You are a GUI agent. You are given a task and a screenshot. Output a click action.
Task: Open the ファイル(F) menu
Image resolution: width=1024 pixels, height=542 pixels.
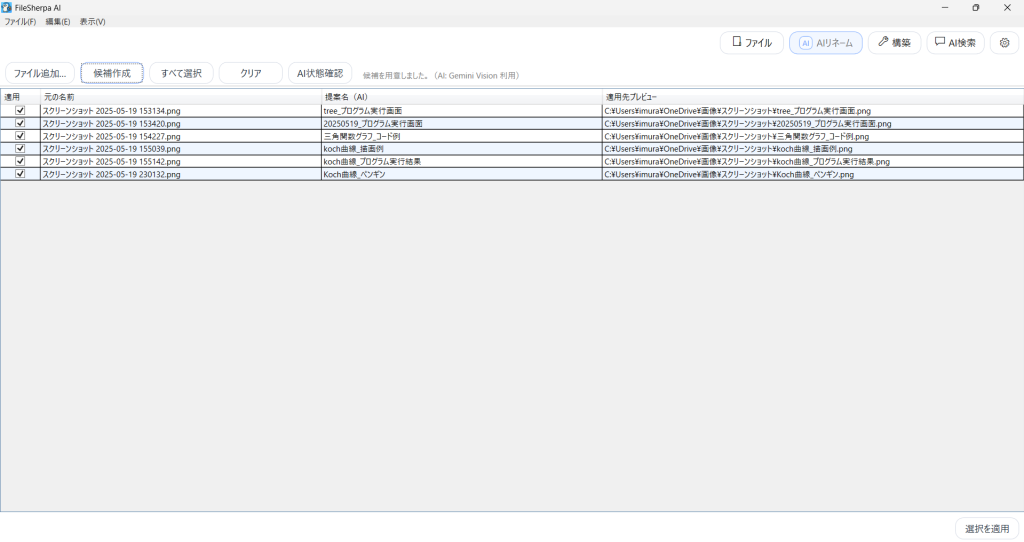[20, 21]
